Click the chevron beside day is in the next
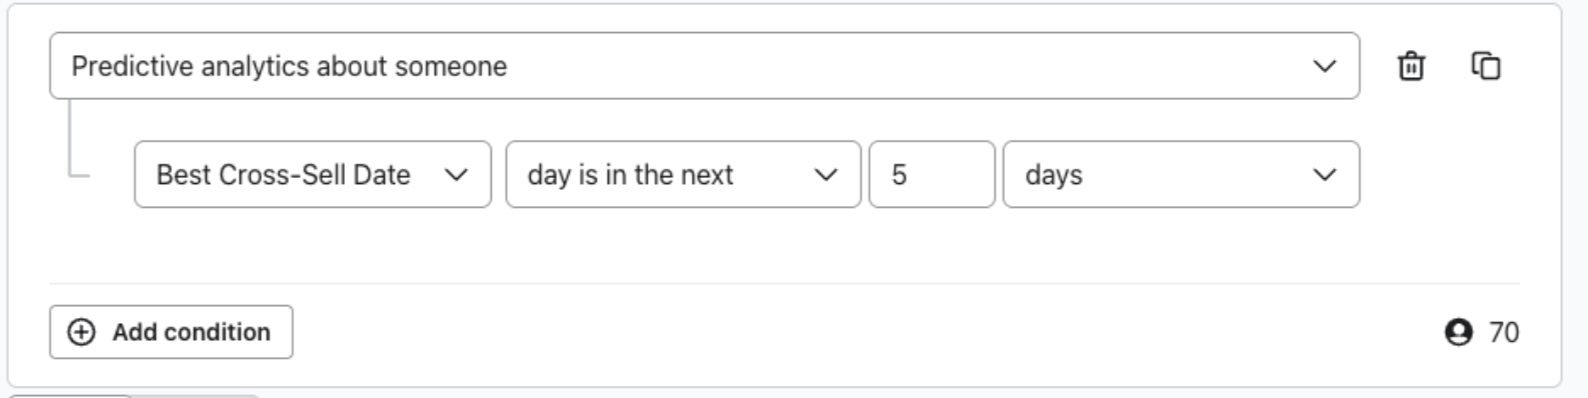This screenshot has width=1588, height=398. pyautogui.click(x=826, y=175)
